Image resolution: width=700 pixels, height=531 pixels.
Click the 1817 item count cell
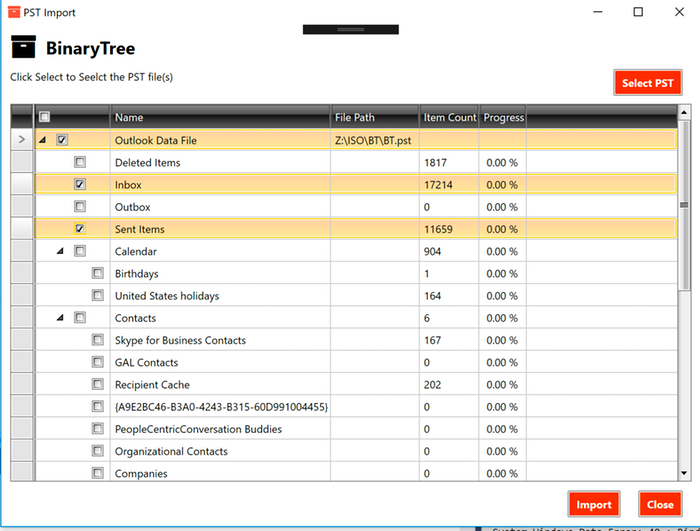coord(449,163)
